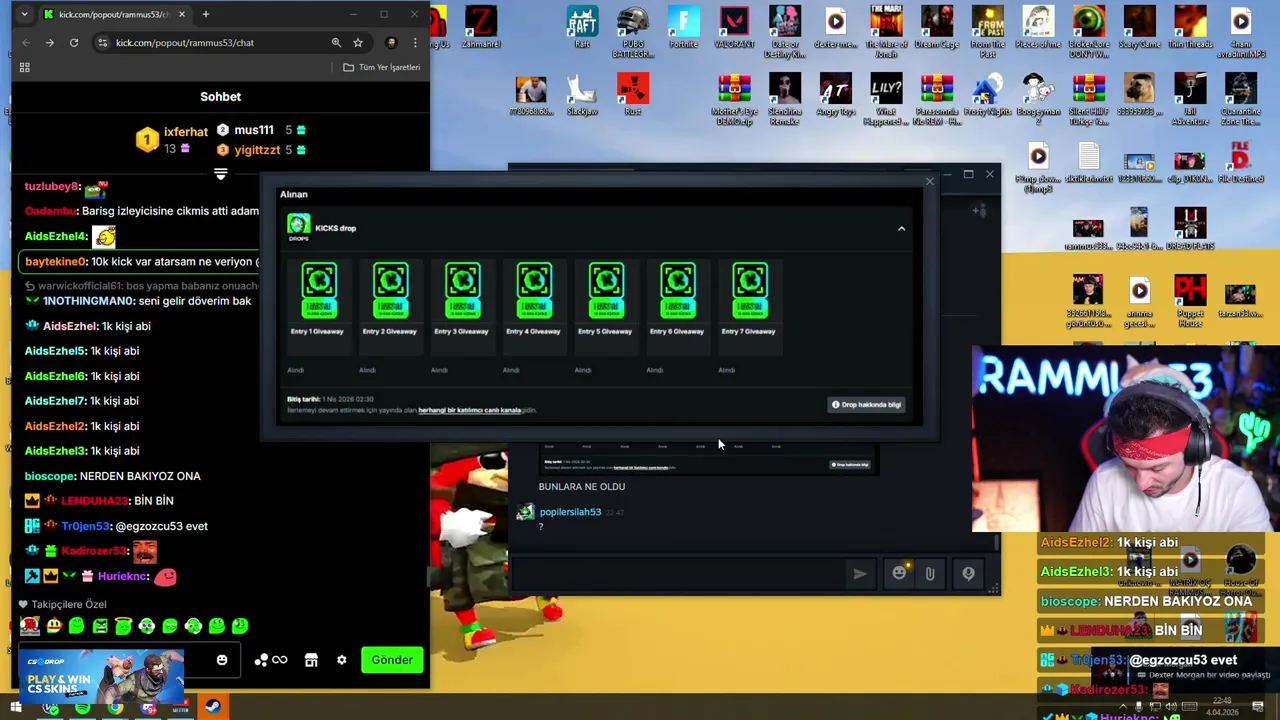Screen dimensions: 1280x720
Task: Follow the herhangi bir katılımcı canlı kanala link
Action: [469, 410]
